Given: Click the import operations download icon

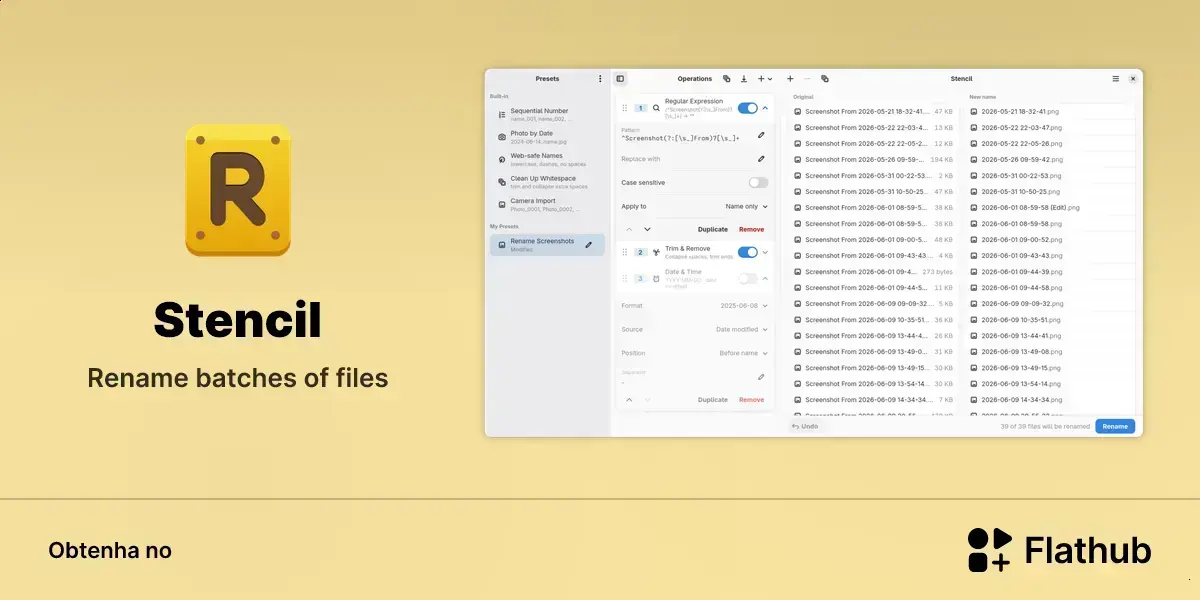Looking at the screenshot, I should click(x=744, y=78).
